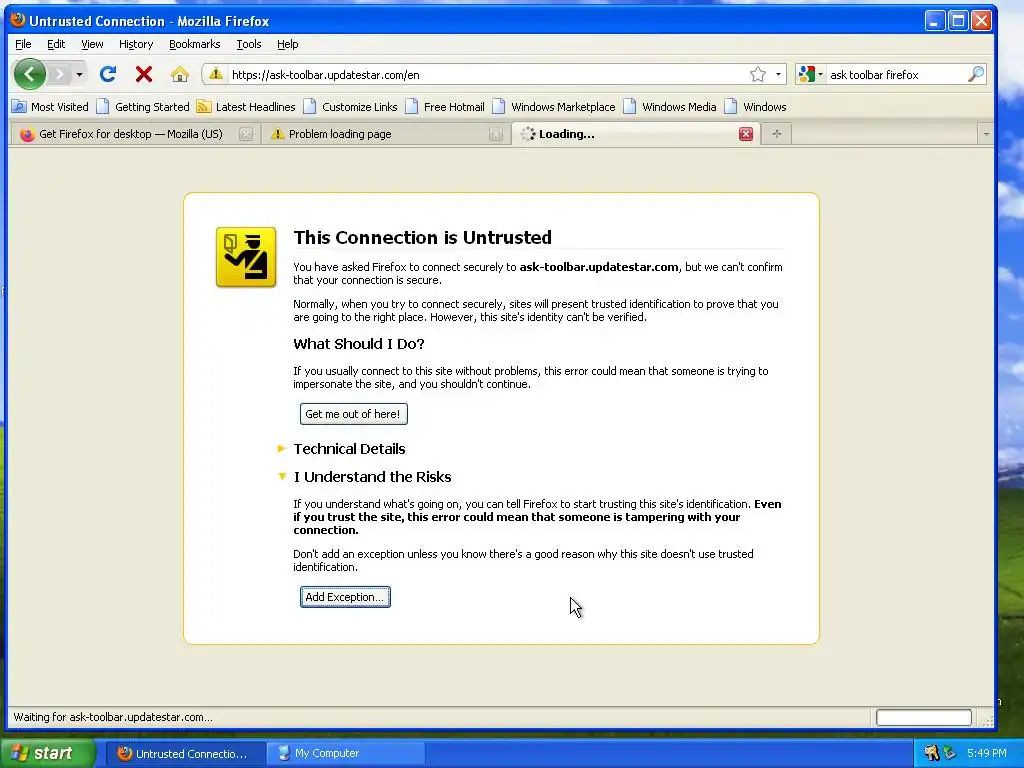Open the search engine selector dropdown
The image size is (1024, 768).
click(810, 74)
